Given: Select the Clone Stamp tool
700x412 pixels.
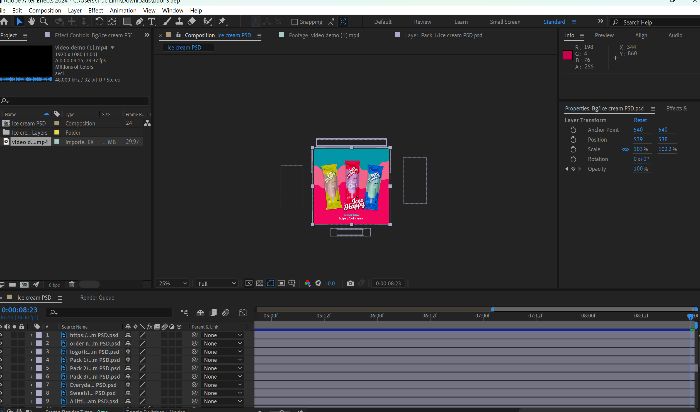Looking at the screenshot, I should pyautogui.click(x=179, y=21).
